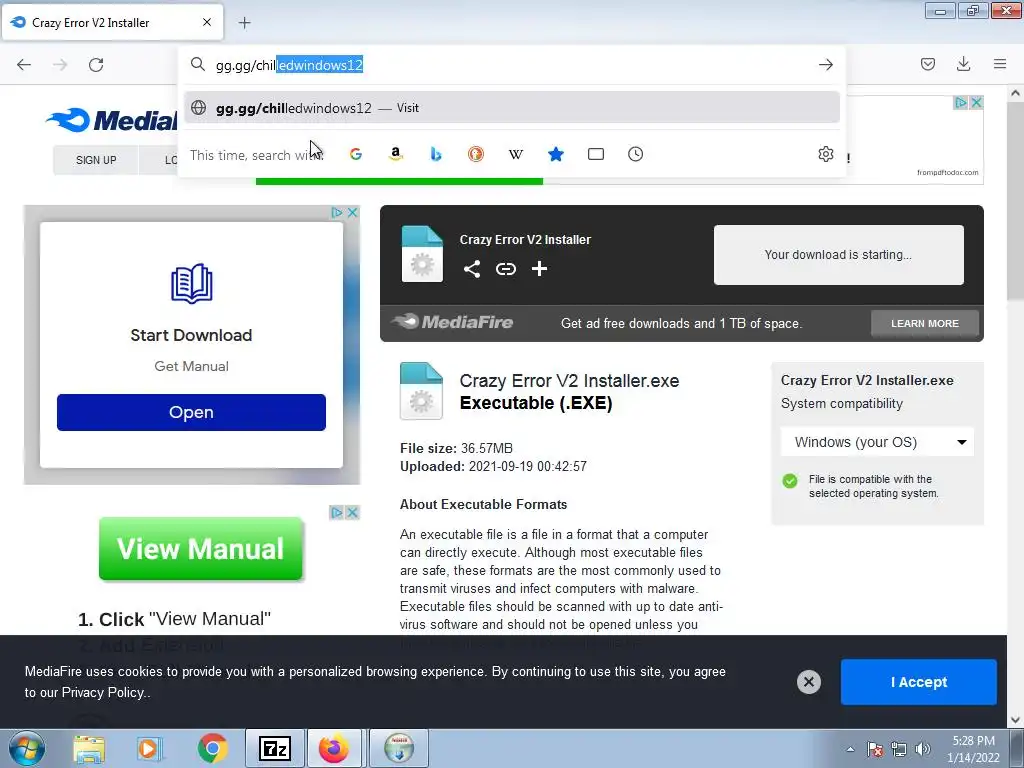This screenshot has height=768, width=1024.
Task: Click the taskbar clock showing 5:28 PM
Action: pos(973,749)
